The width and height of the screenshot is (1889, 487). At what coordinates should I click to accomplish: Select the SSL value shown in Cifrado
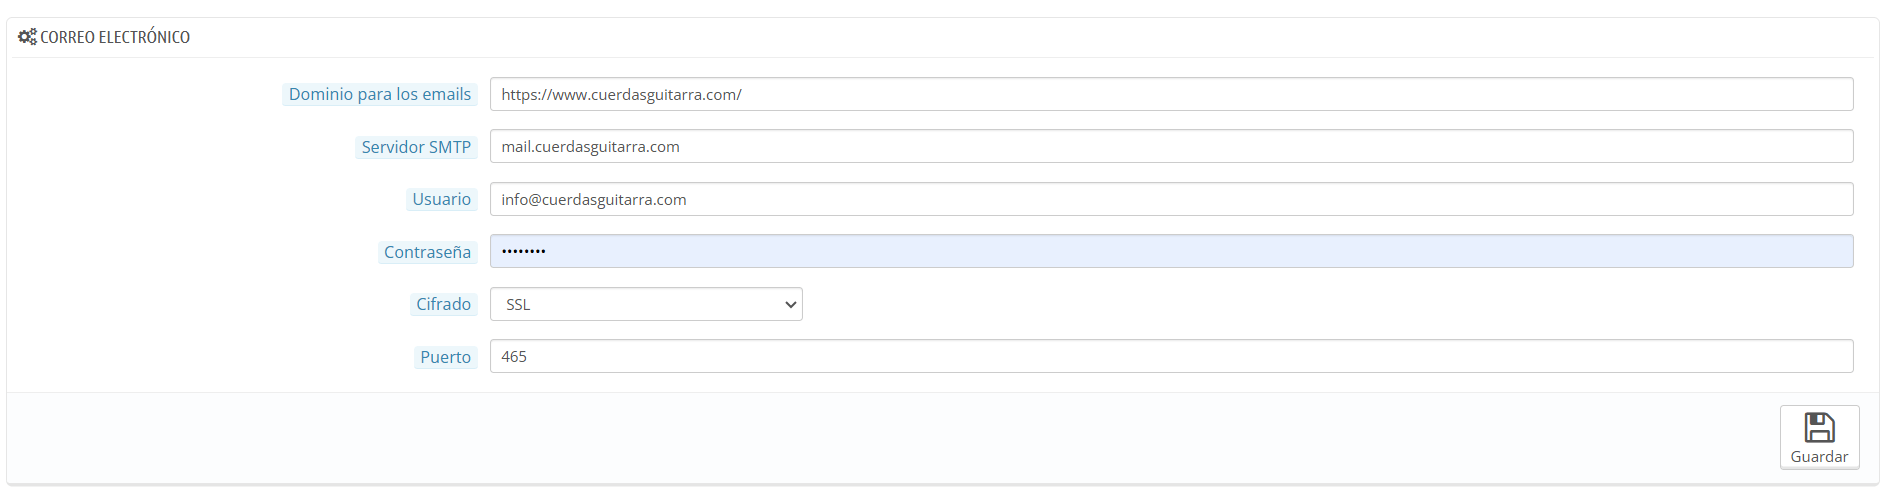(518, 305)
